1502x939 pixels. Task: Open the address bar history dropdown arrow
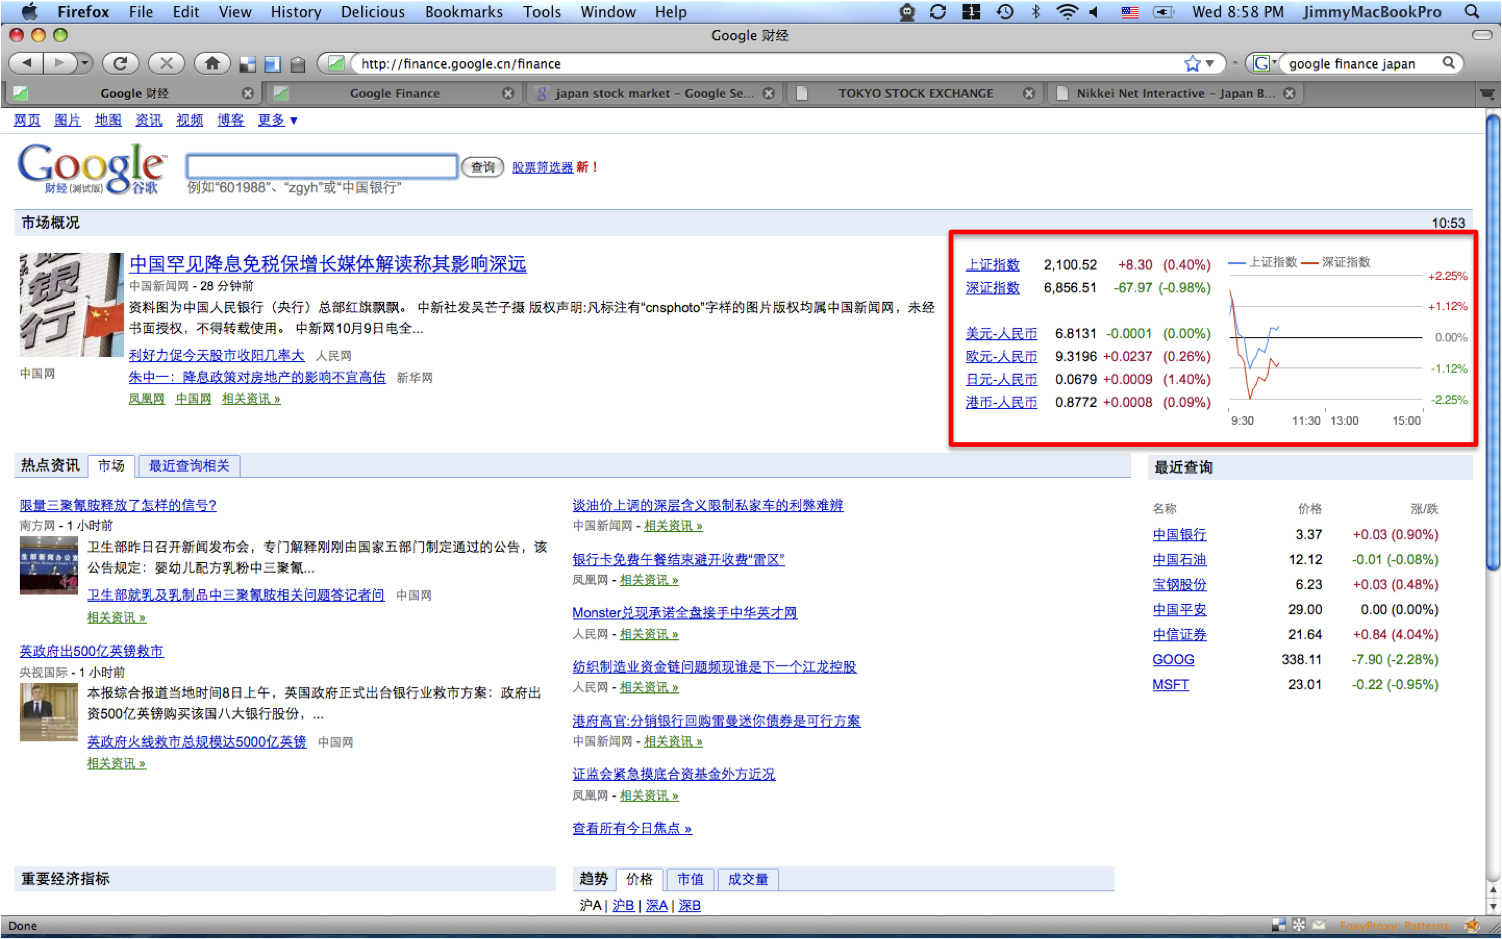click(x=1210, y=63)
